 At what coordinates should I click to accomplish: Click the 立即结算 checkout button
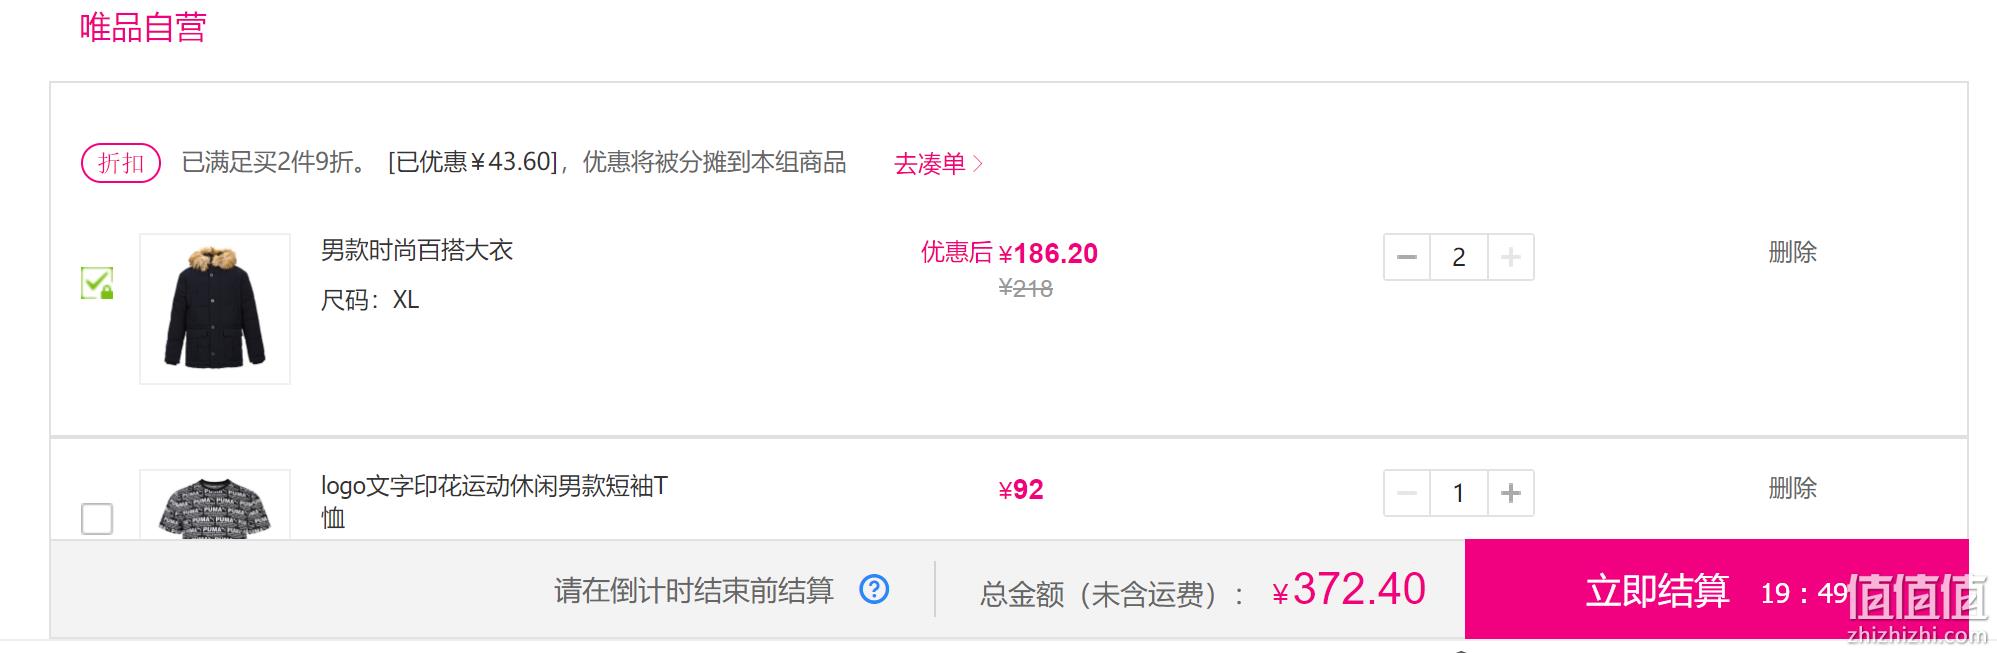1716,589
